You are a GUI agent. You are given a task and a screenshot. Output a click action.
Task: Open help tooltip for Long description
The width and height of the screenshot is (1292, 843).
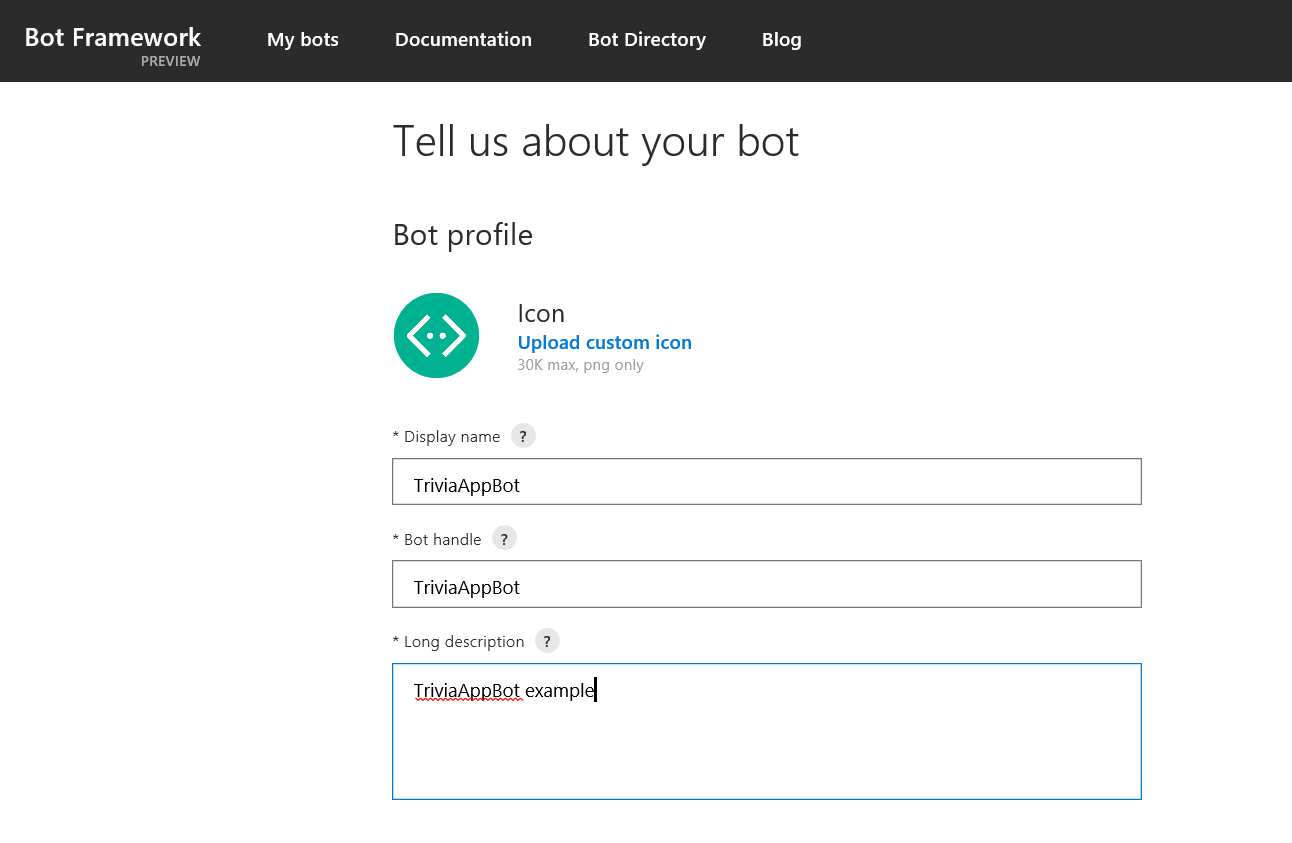pyautogui.click(x=547, y=641)
